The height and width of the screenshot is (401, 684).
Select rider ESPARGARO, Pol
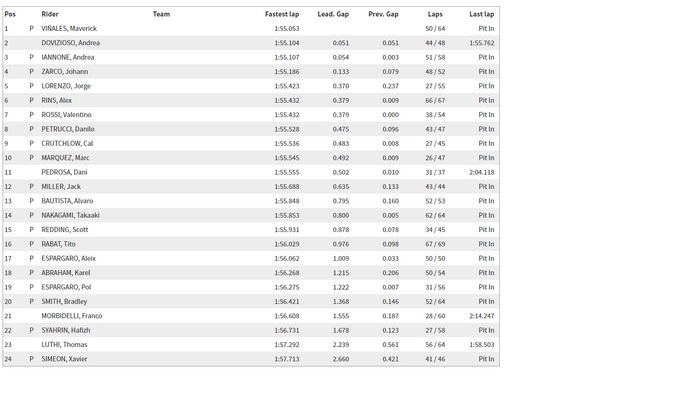[66, 288]
